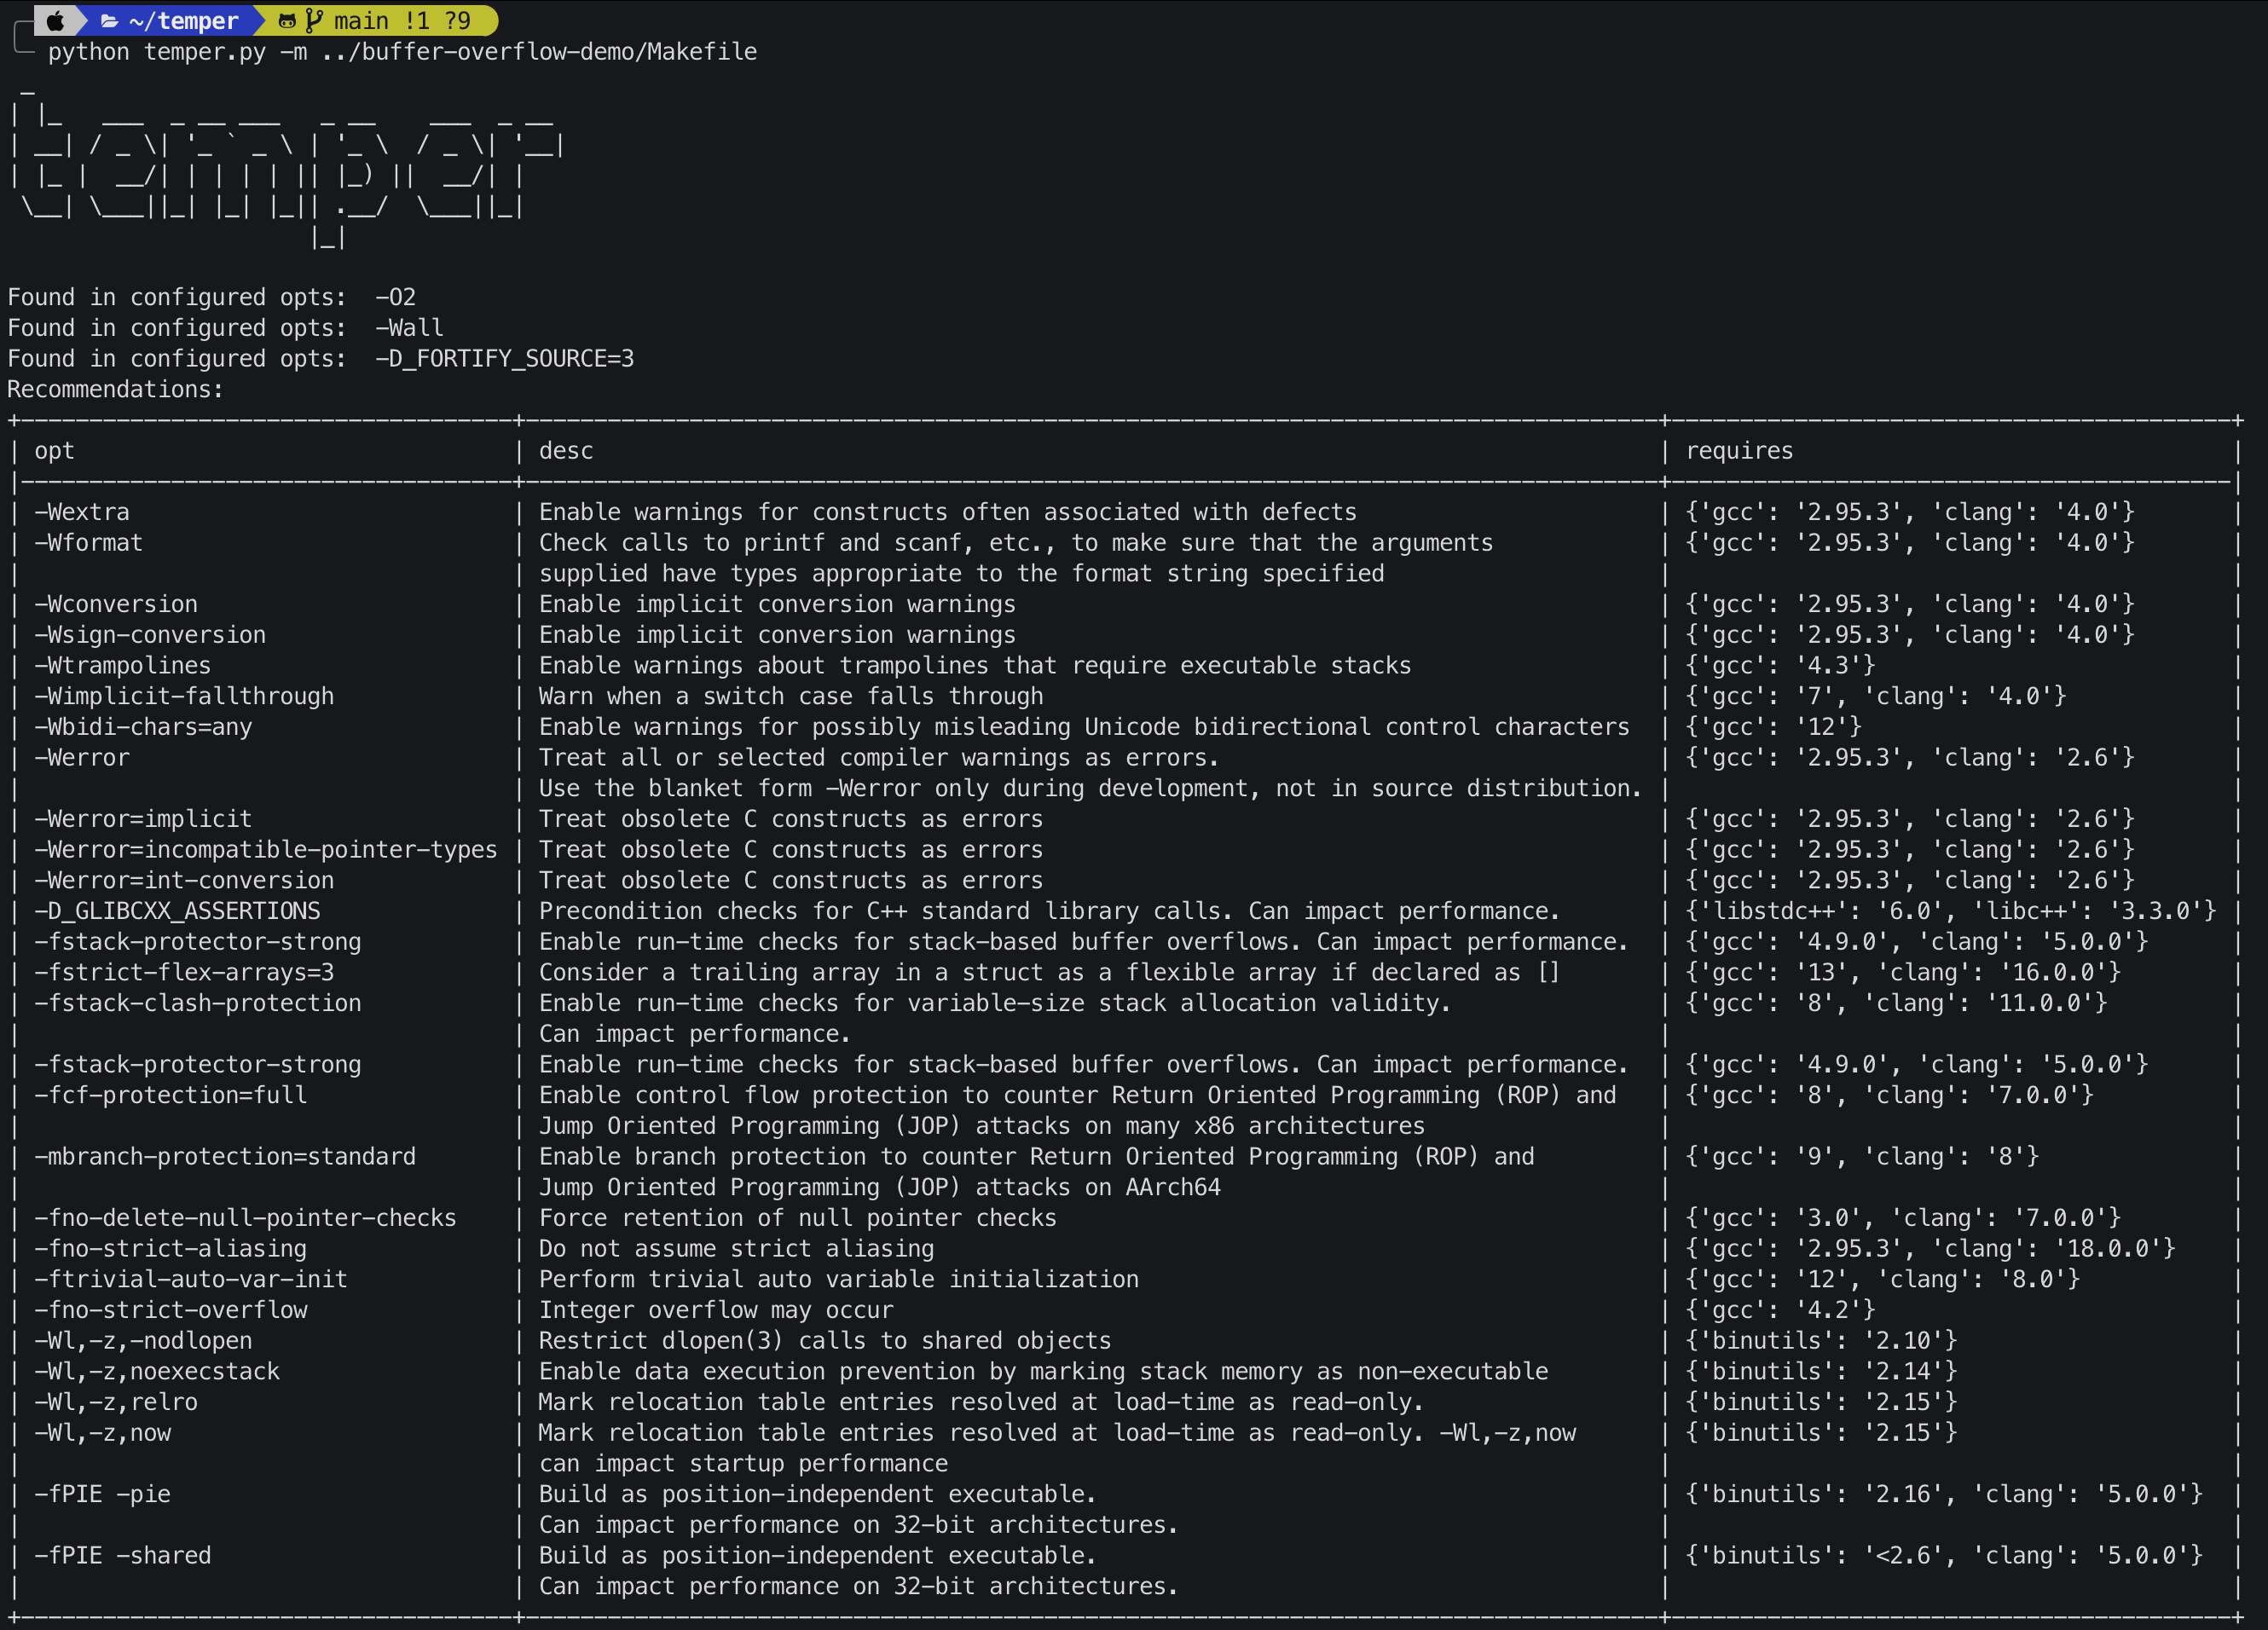Click the libstdc++ 6.0 requirement cell
Screen dimensions: 2268x1630
tap(1951, 911)
